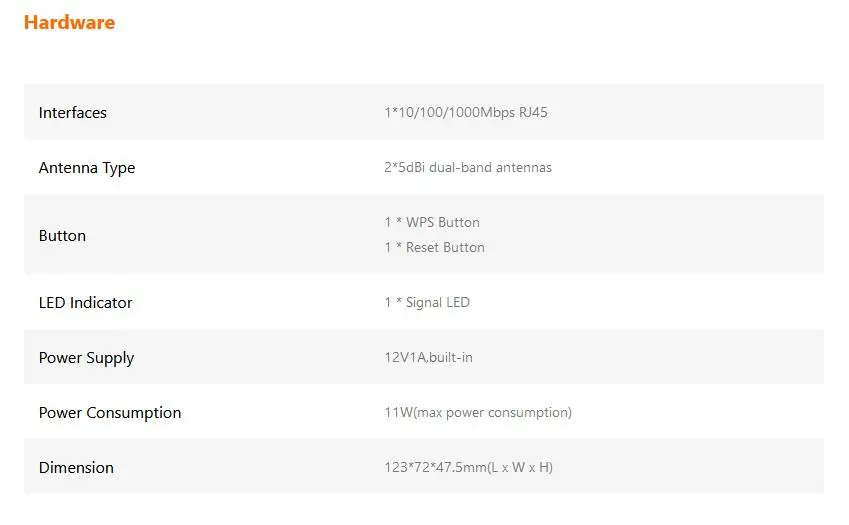
Task: Click the Power Consumption row label
Action: click(110, 413)
